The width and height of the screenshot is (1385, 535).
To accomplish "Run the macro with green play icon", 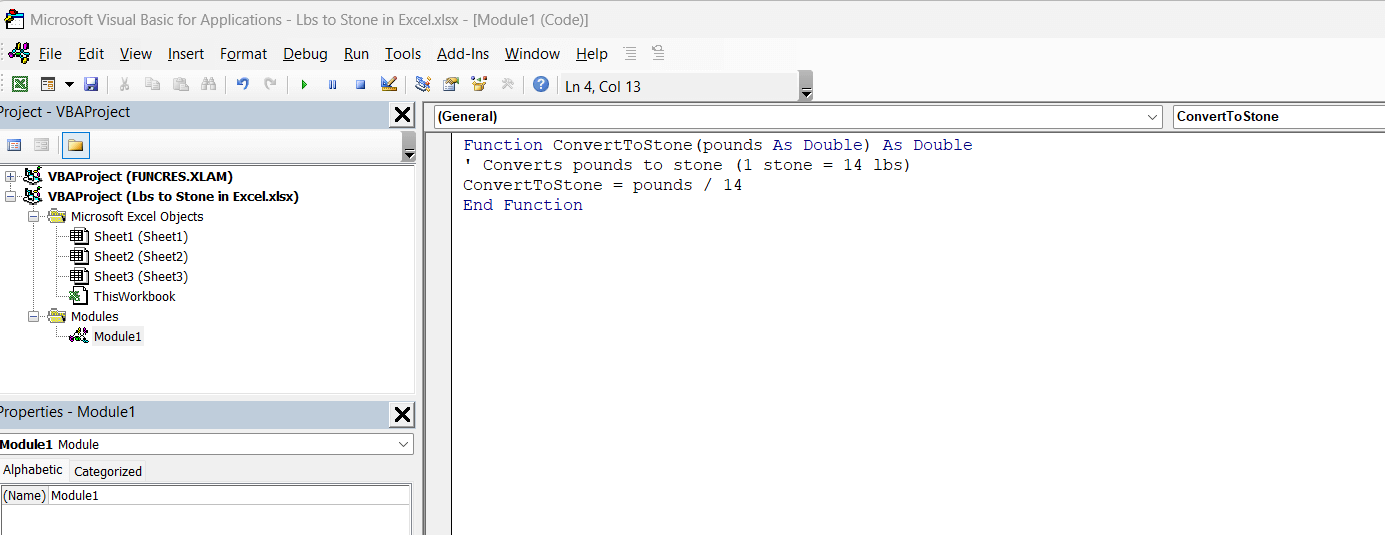I will click(x=304, y=85).
